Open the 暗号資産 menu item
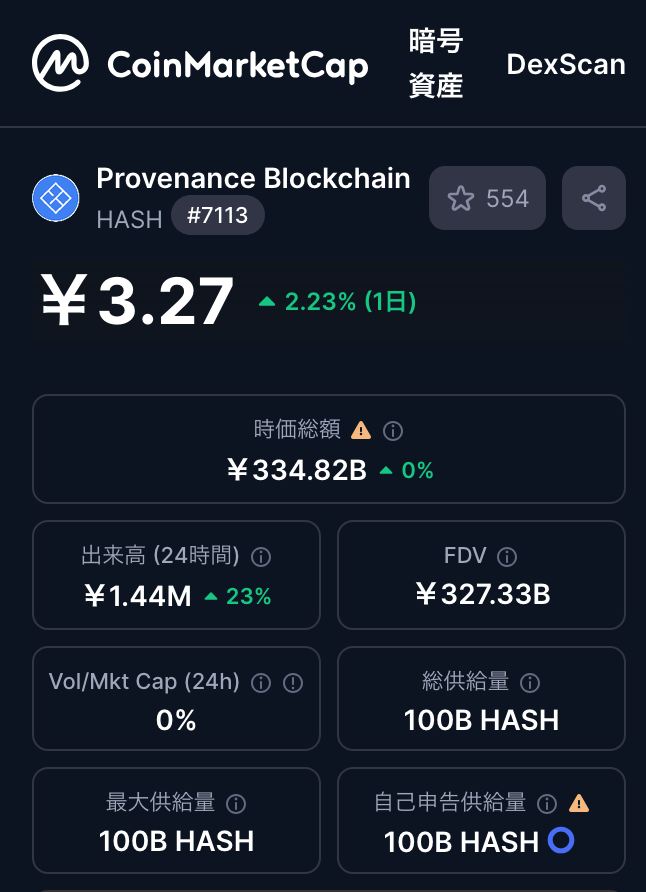Viewport: 646px width, 892px height. (x=436, y=63)
